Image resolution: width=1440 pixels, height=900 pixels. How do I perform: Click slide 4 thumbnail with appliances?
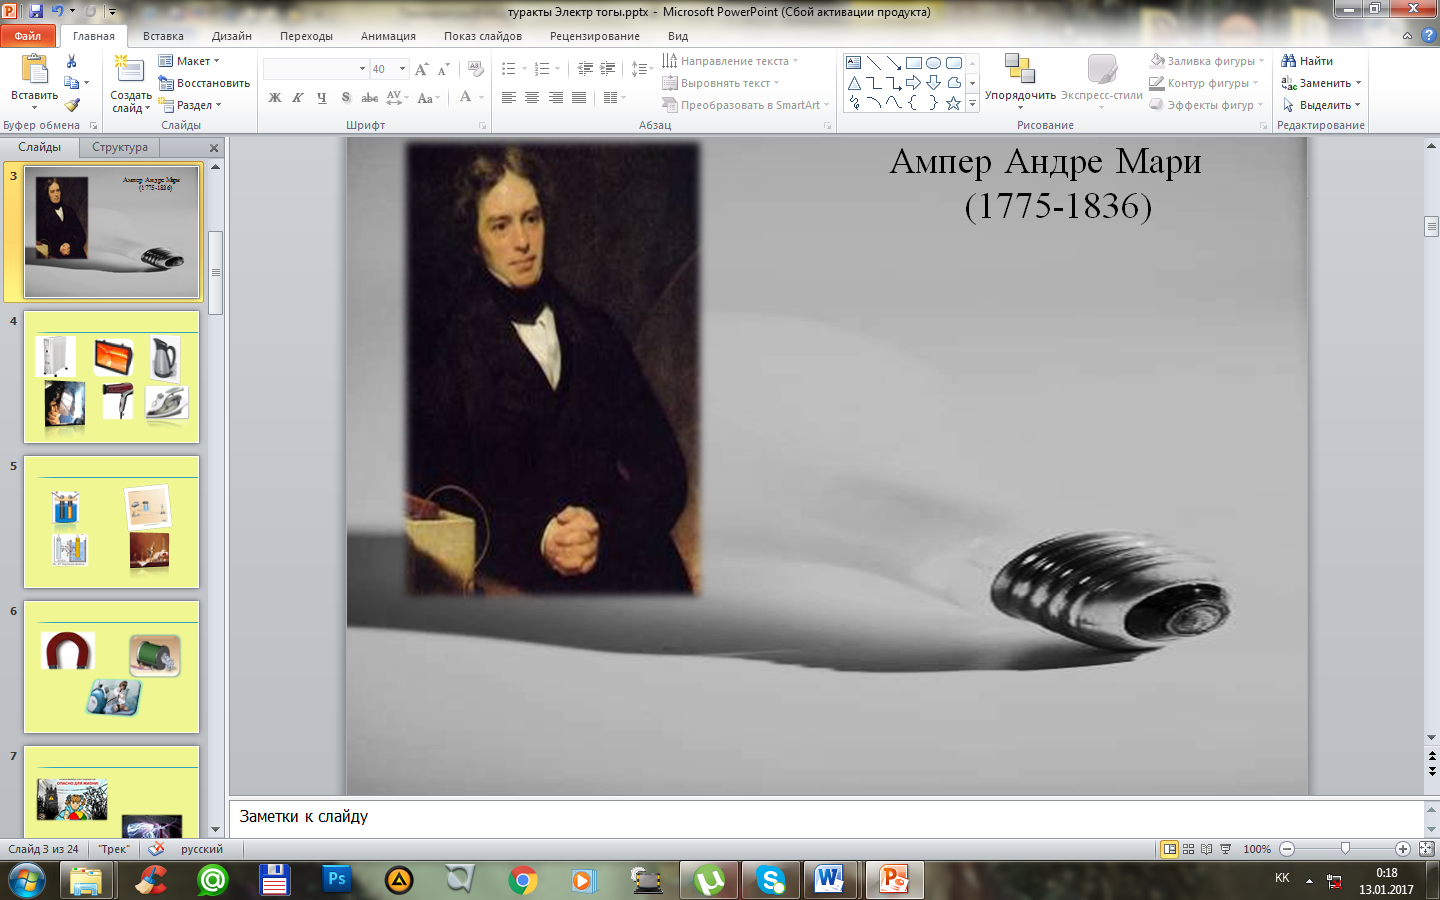(111, 377)
